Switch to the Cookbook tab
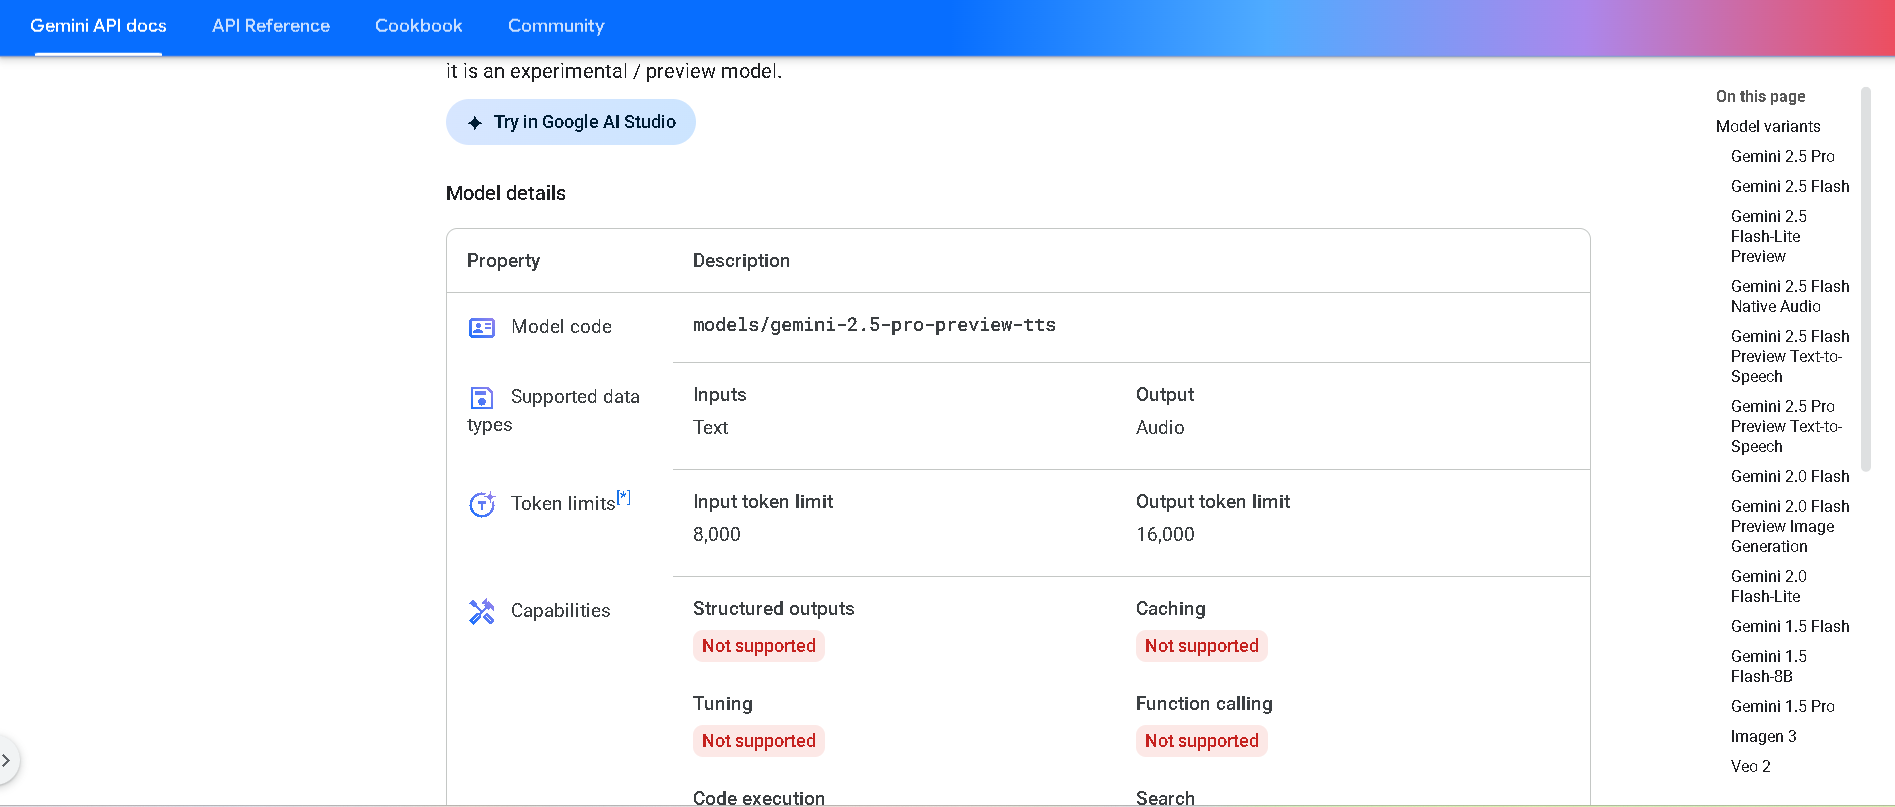This screenshot has height=807, width=1895. point(419,26)
